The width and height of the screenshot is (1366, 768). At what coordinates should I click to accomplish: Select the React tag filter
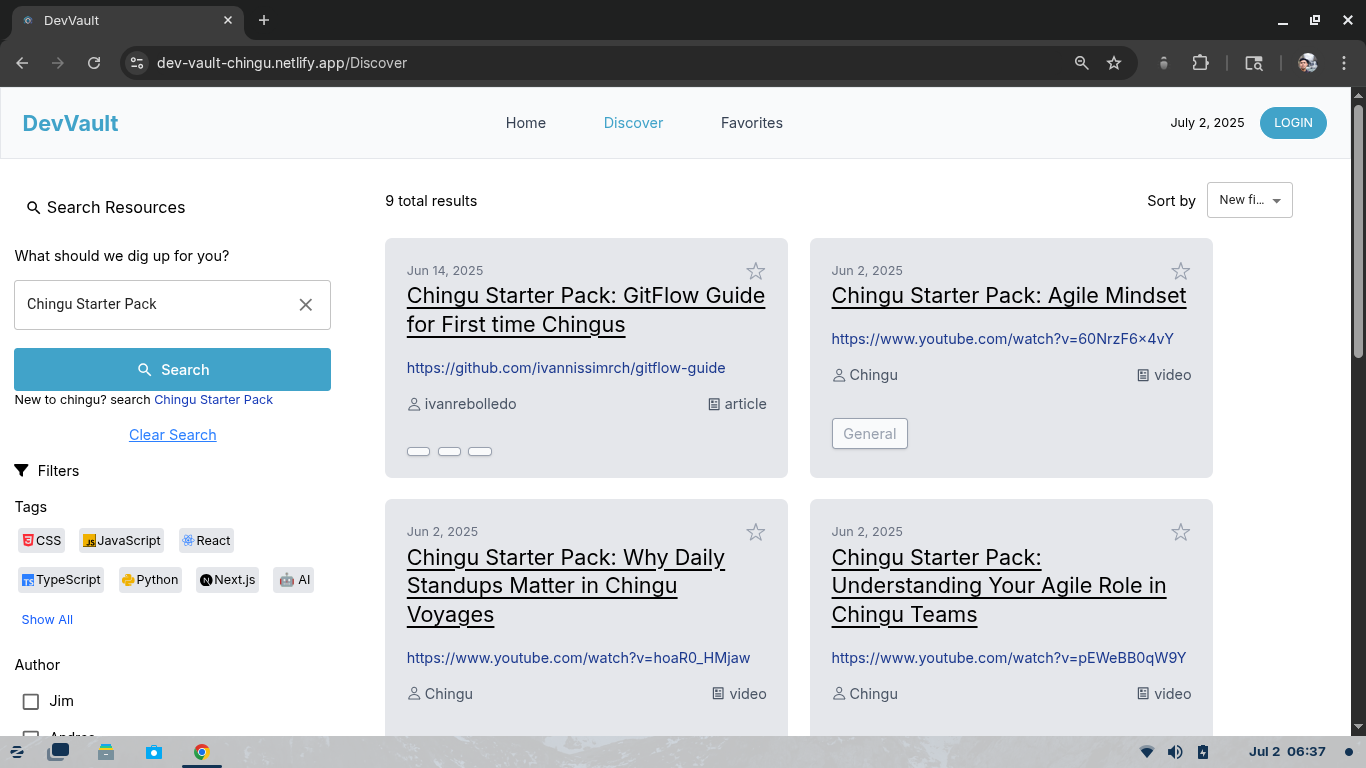pos(206,541)
